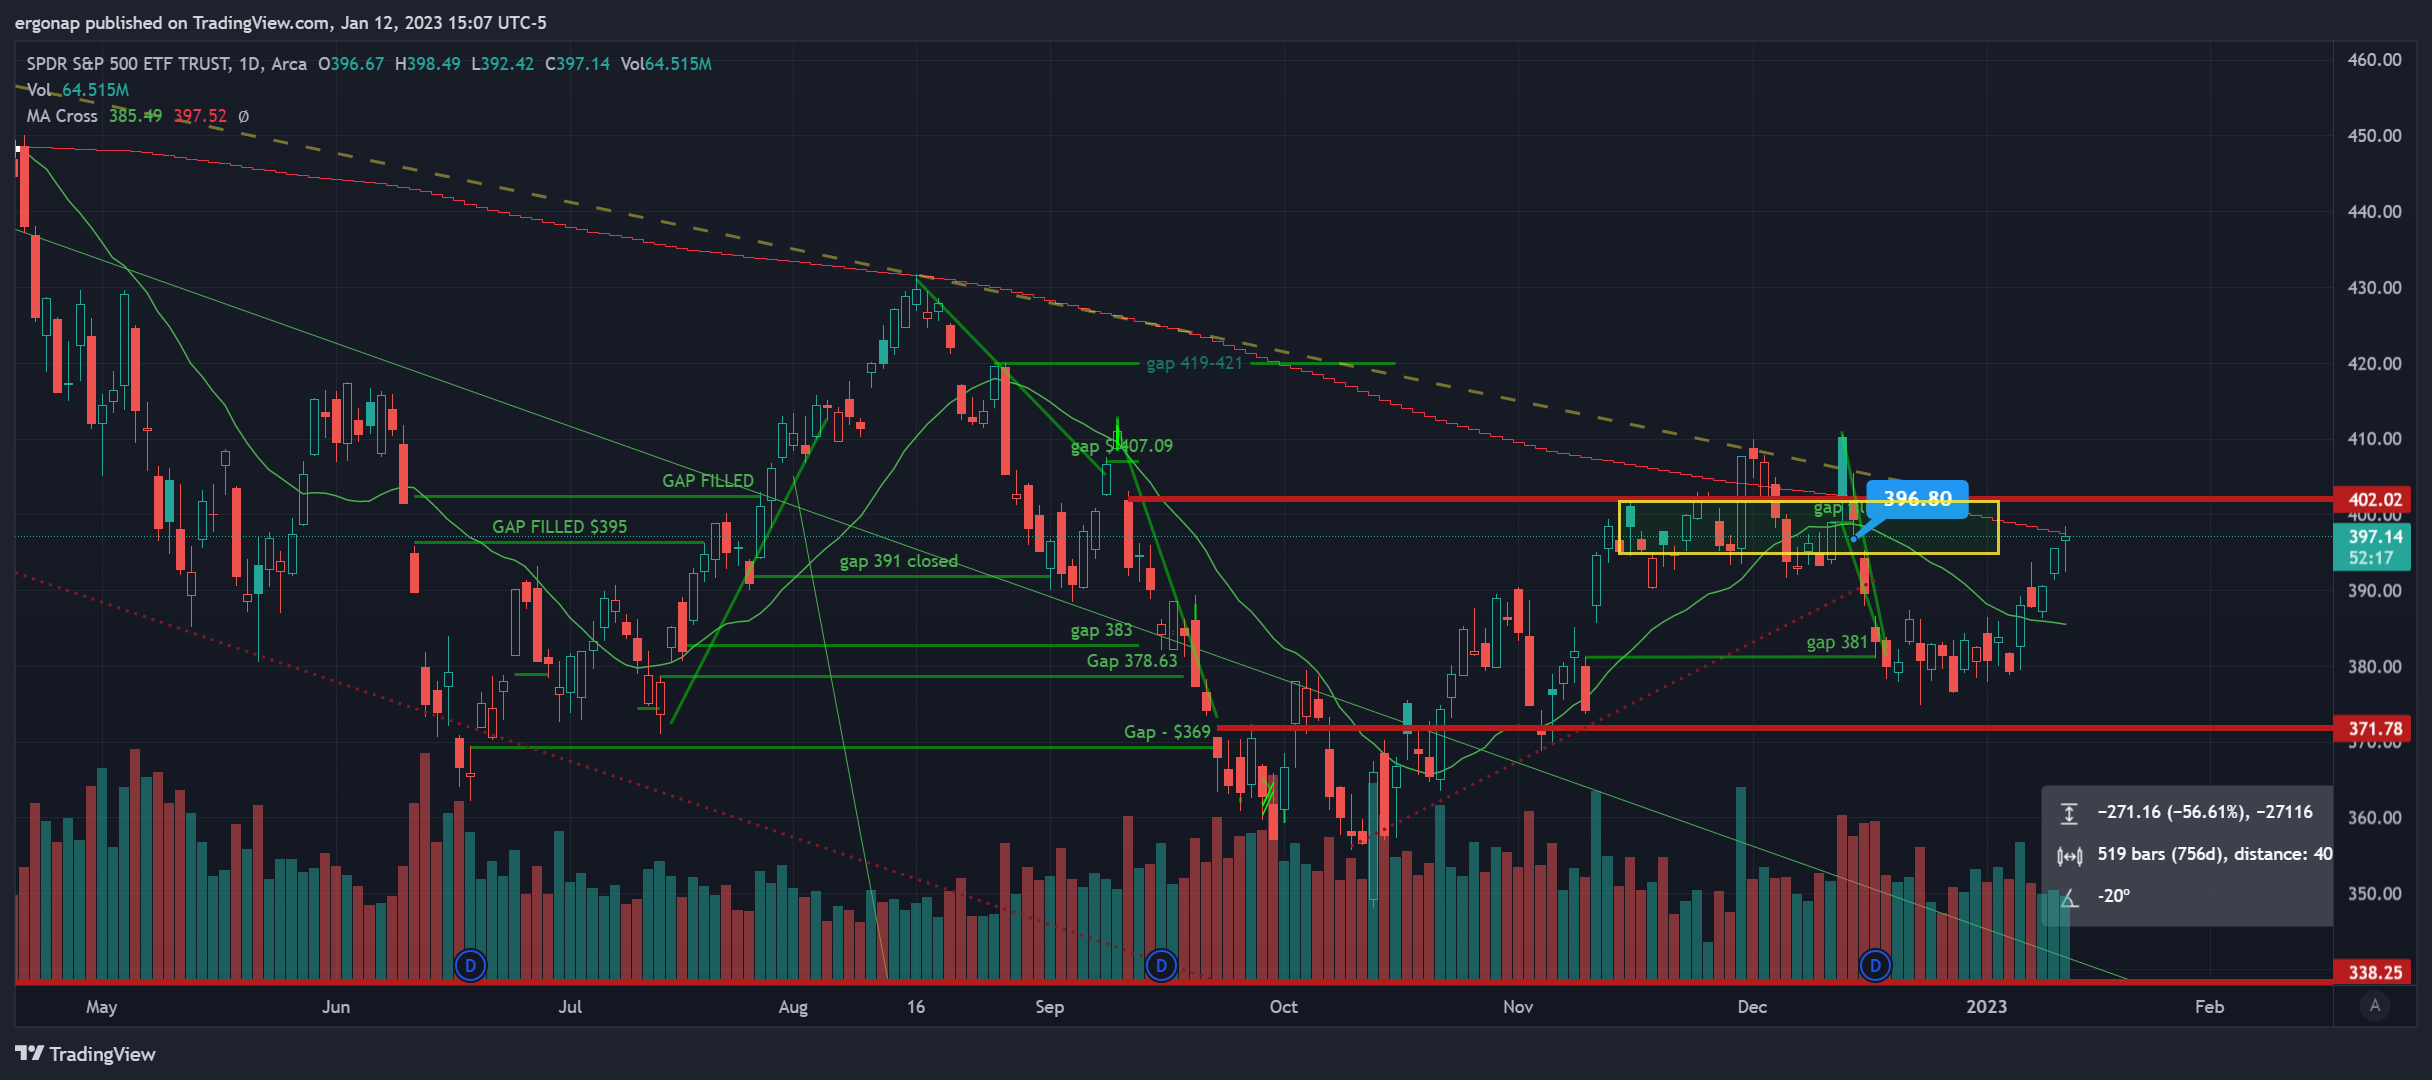Click the green 397.14 current price label
The width and height of the screenshot is (2432, 1080).
click(2375, 537)
